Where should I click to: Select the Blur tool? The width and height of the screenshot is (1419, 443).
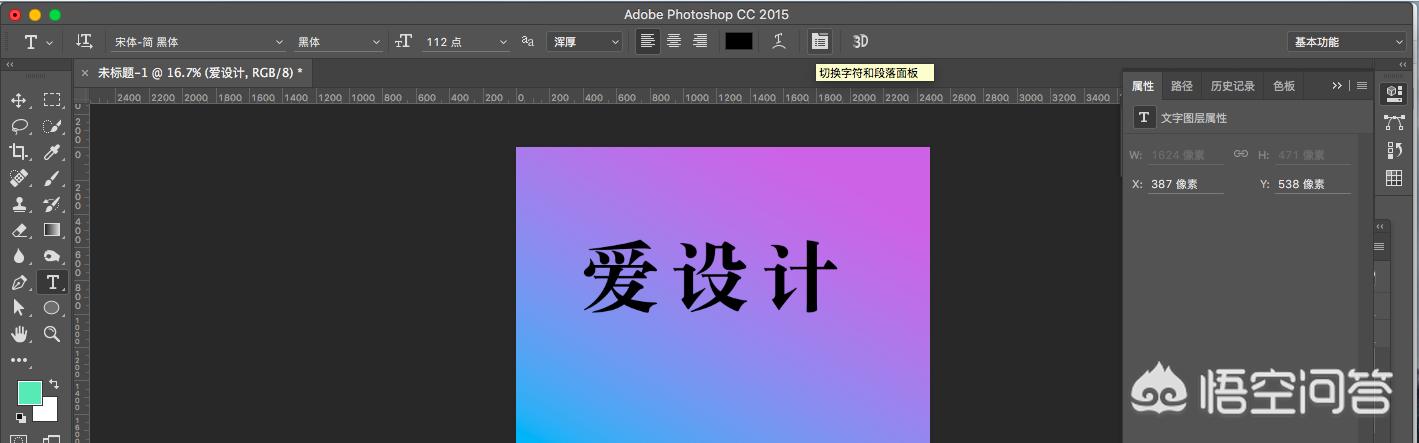click(x=19, y=256)
